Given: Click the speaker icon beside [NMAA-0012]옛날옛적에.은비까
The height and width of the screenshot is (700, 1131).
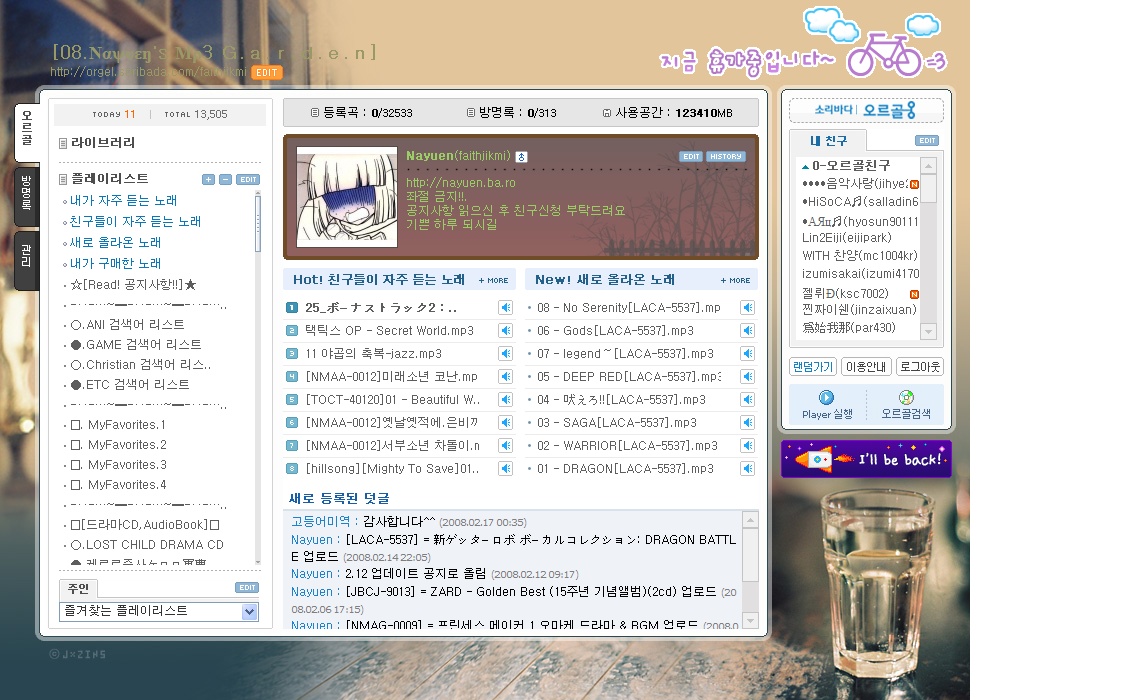Looking at the screenshot, I should [x=506, y=423].
